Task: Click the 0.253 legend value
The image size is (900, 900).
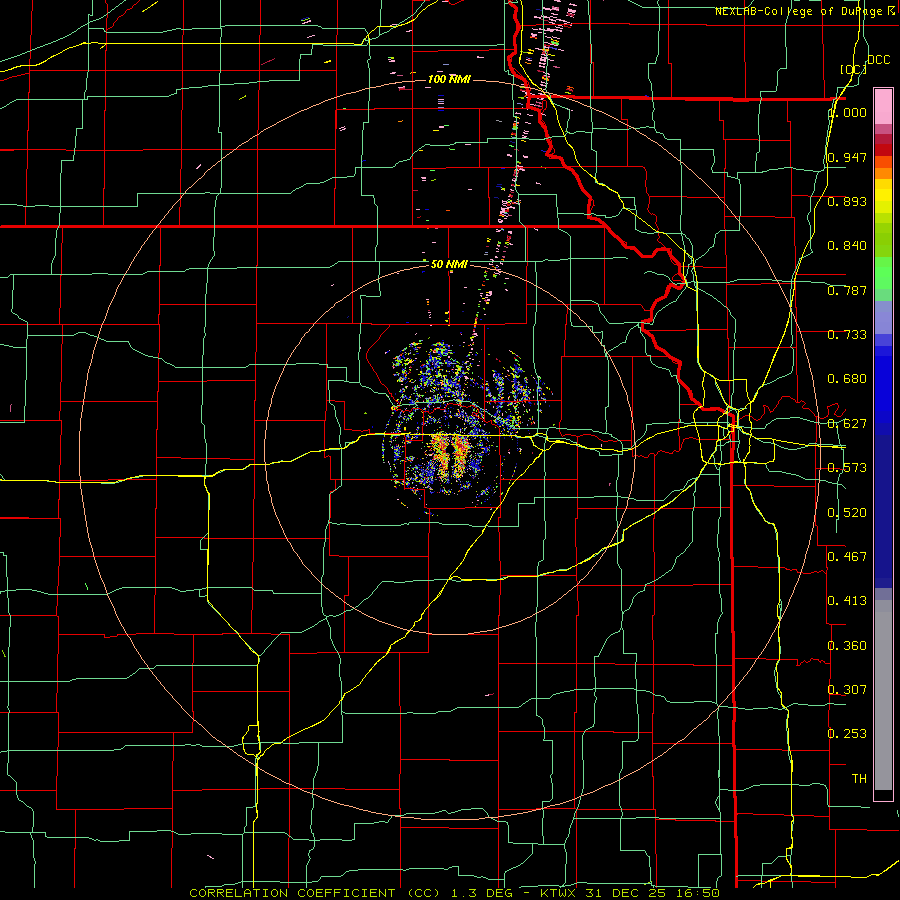Action: [x=847, y=734]
